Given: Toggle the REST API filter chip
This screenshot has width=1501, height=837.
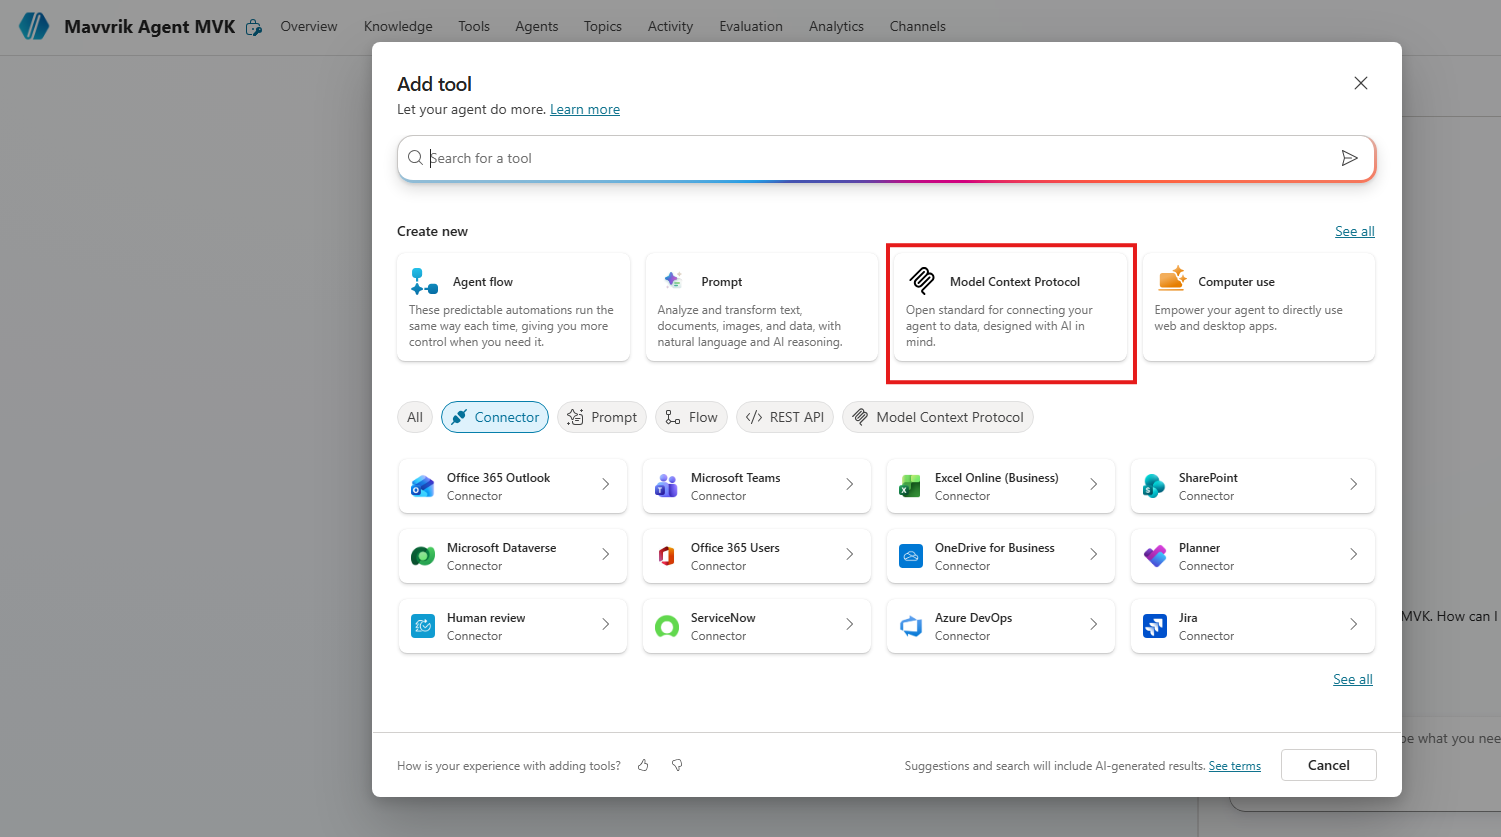Looking at the screenshot, I should tap(785, 417).
